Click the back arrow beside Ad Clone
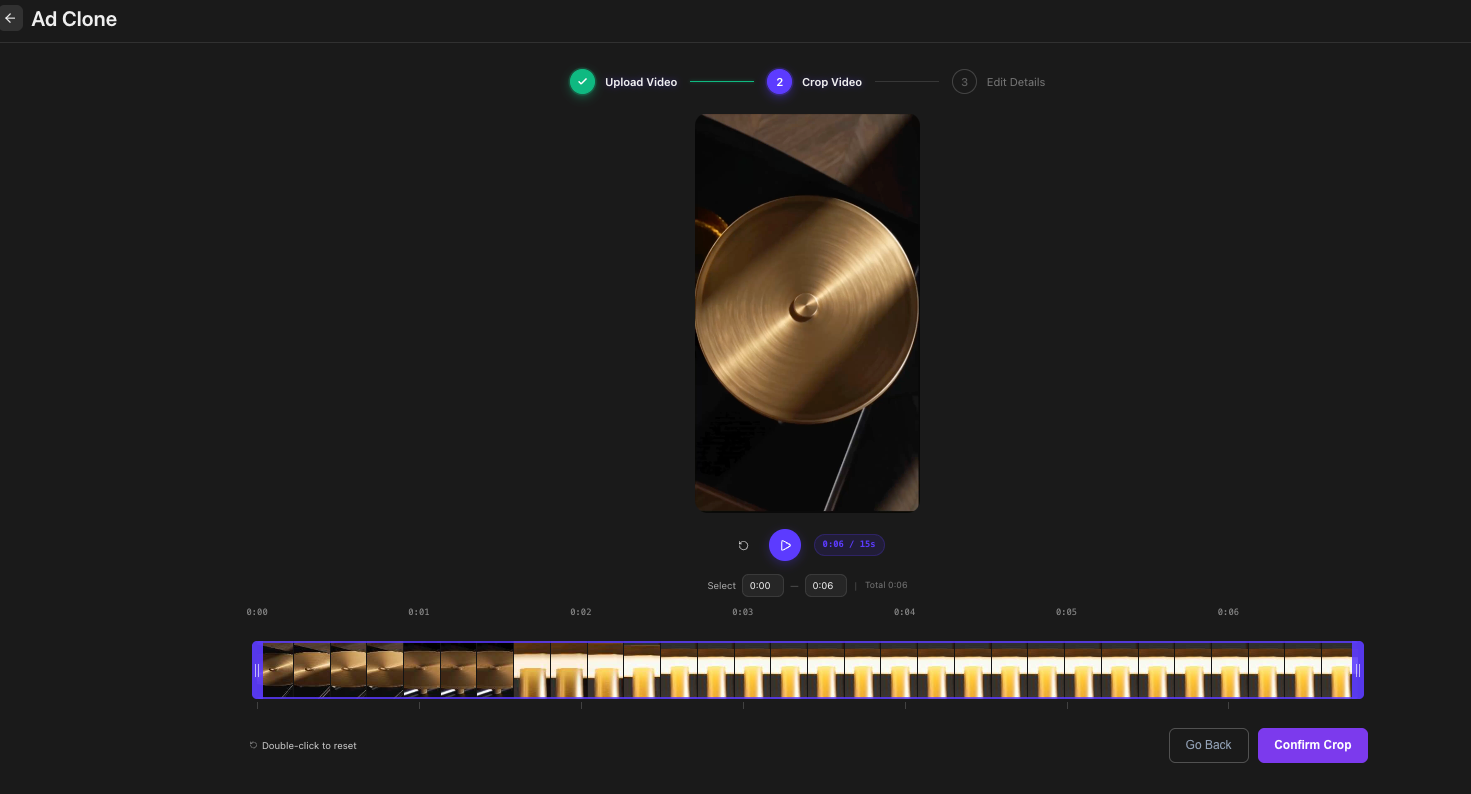The width and height of the screenshot is (1471, 794). click(x=10, y=18)
